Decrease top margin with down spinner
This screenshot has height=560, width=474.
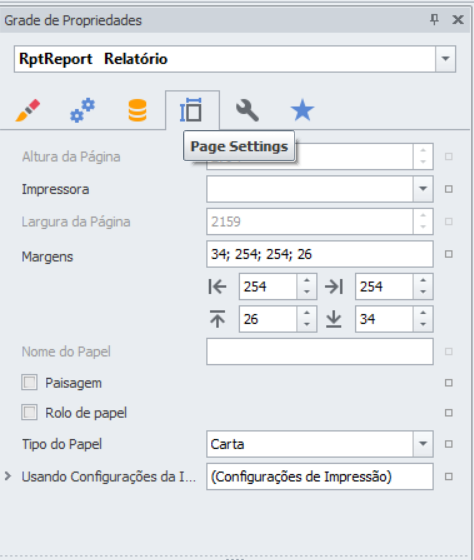click(307, 325)
